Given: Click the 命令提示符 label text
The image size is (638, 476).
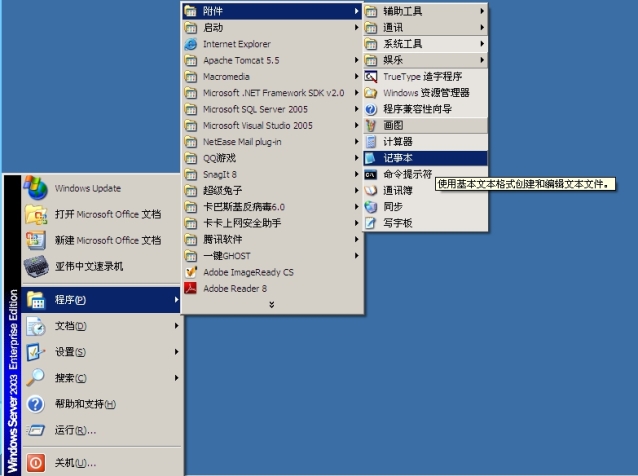Looking at the screenshot, I should (408, 174).
